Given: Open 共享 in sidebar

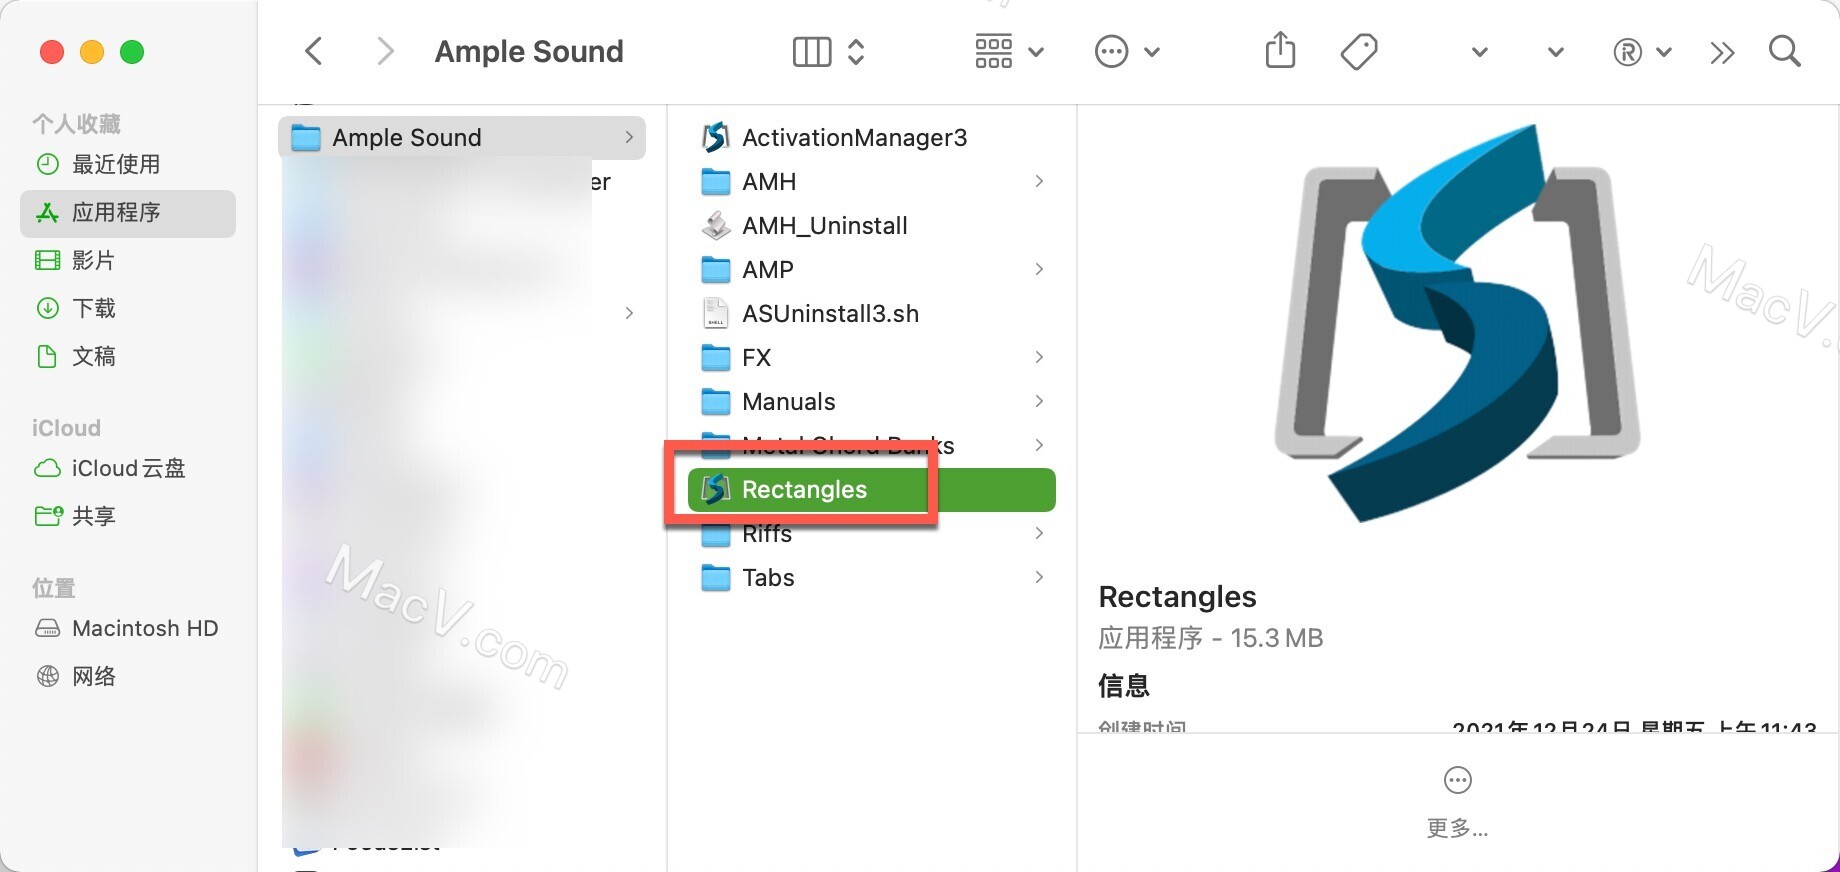Looking at the screenshot, I should pos(128,516).
